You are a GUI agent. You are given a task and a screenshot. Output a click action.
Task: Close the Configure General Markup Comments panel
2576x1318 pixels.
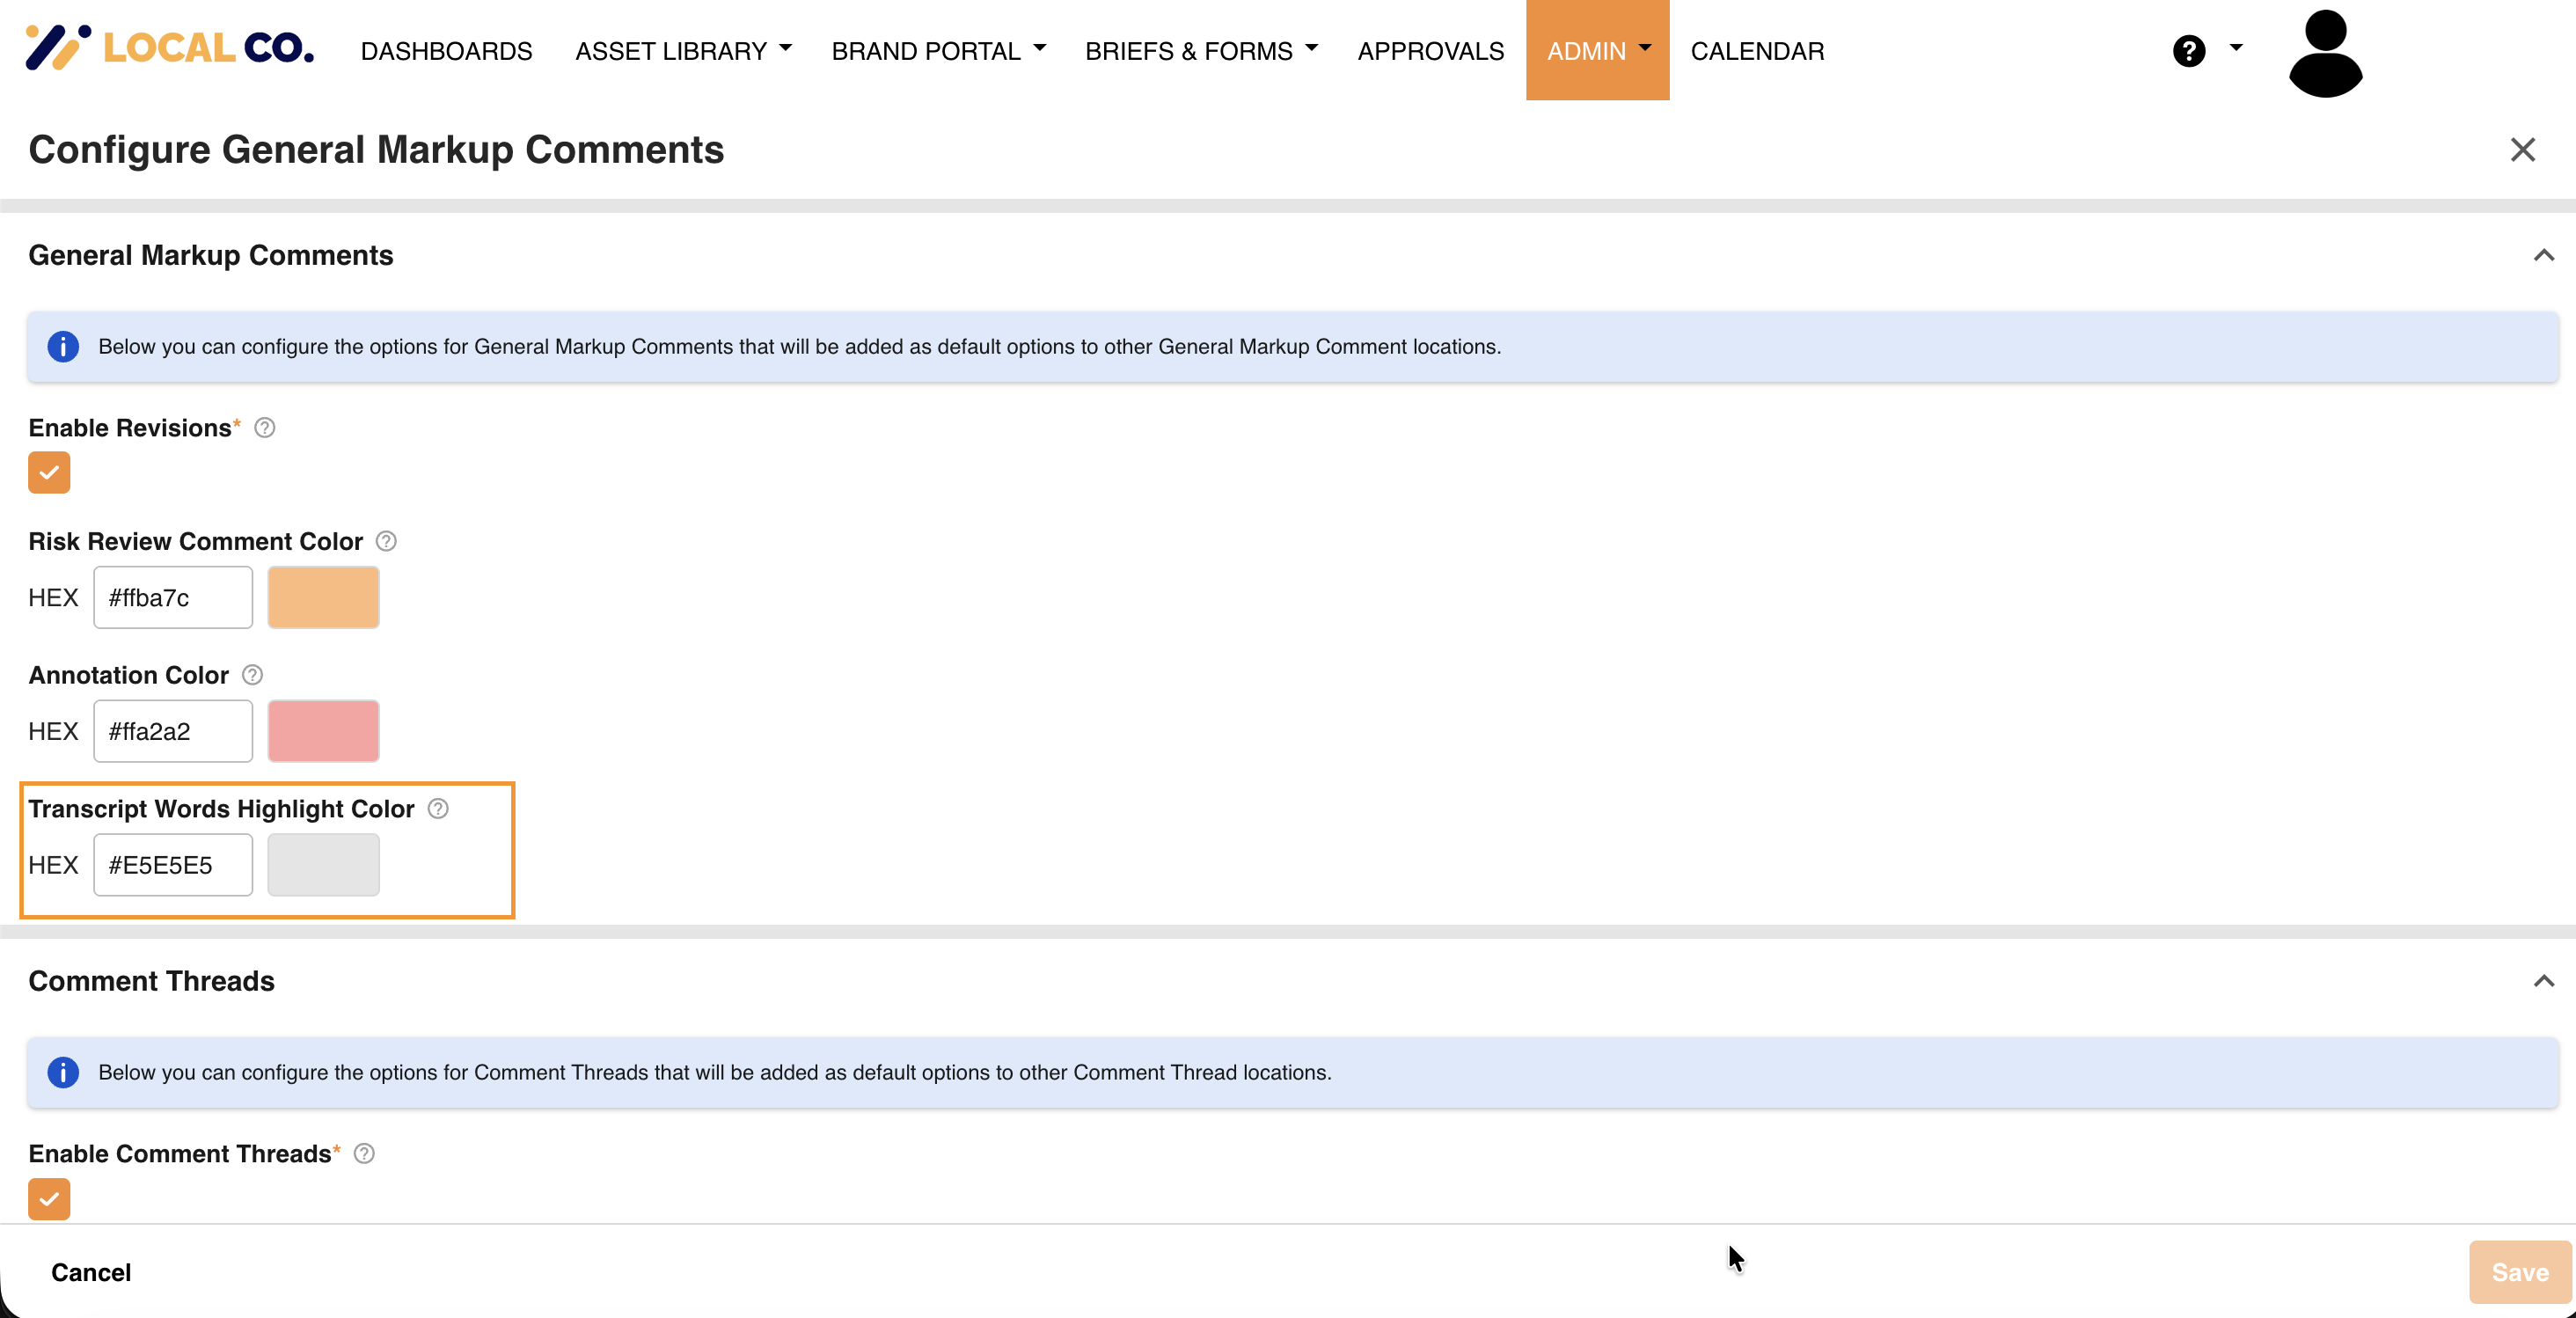(x=2522, y=150)
